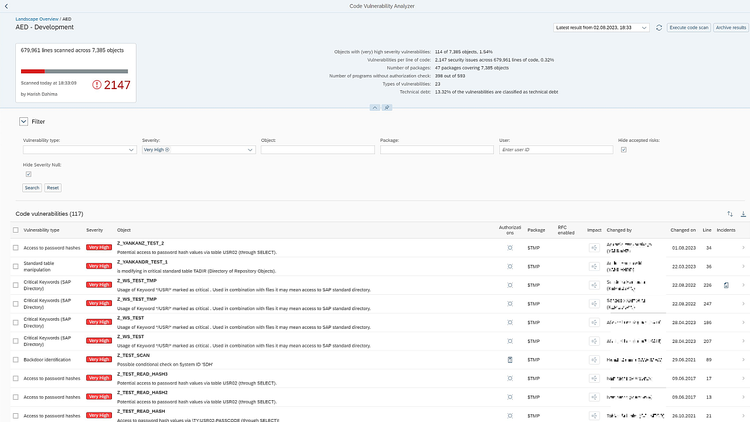The image size is (750, 422).
Task: Click the Execute code scan button
Action: click(x=689, y=28)
